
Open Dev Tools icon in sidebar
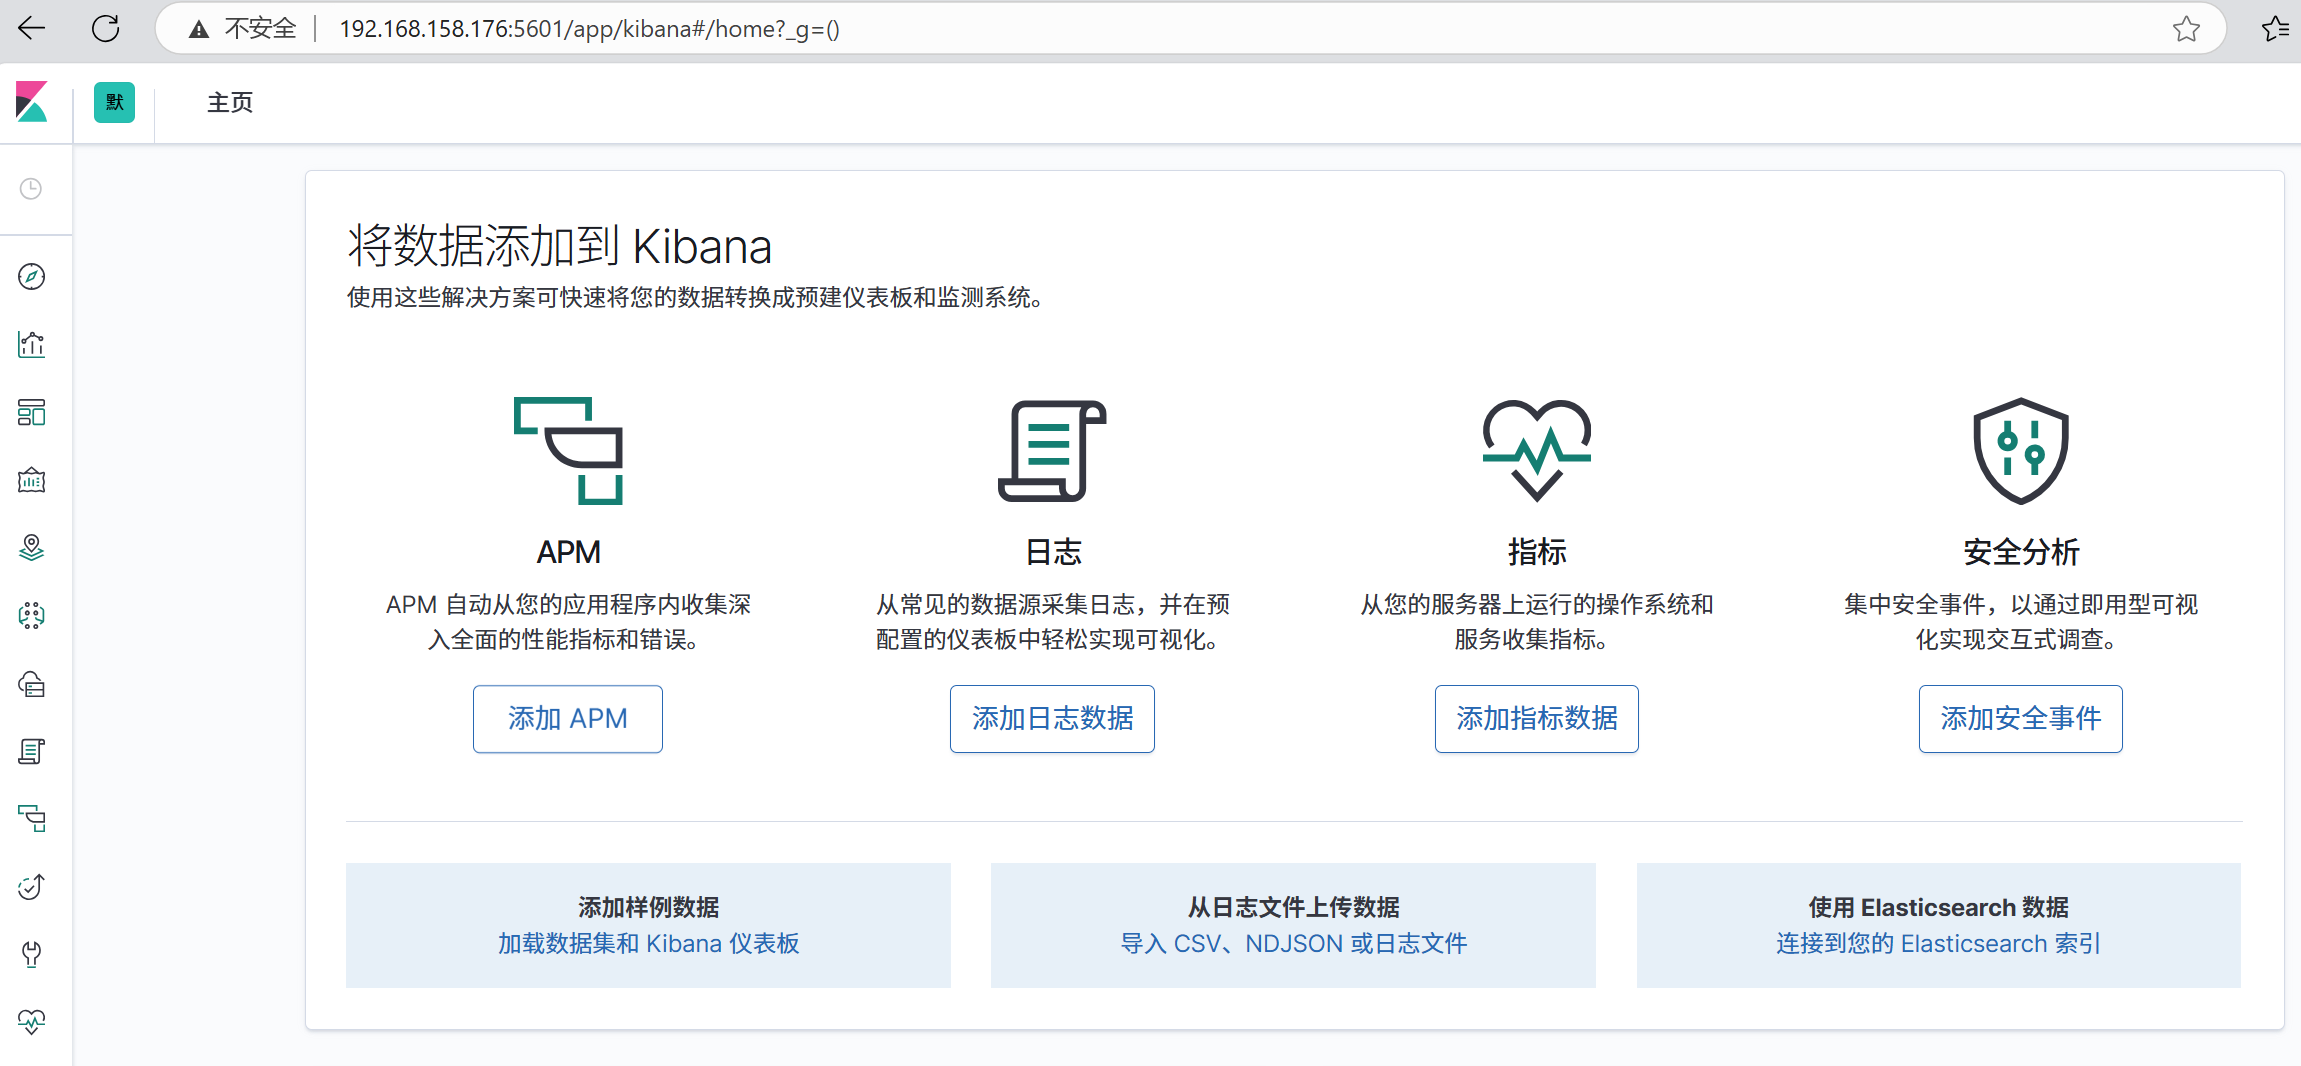pyautogui.click(x=31, y=954)
